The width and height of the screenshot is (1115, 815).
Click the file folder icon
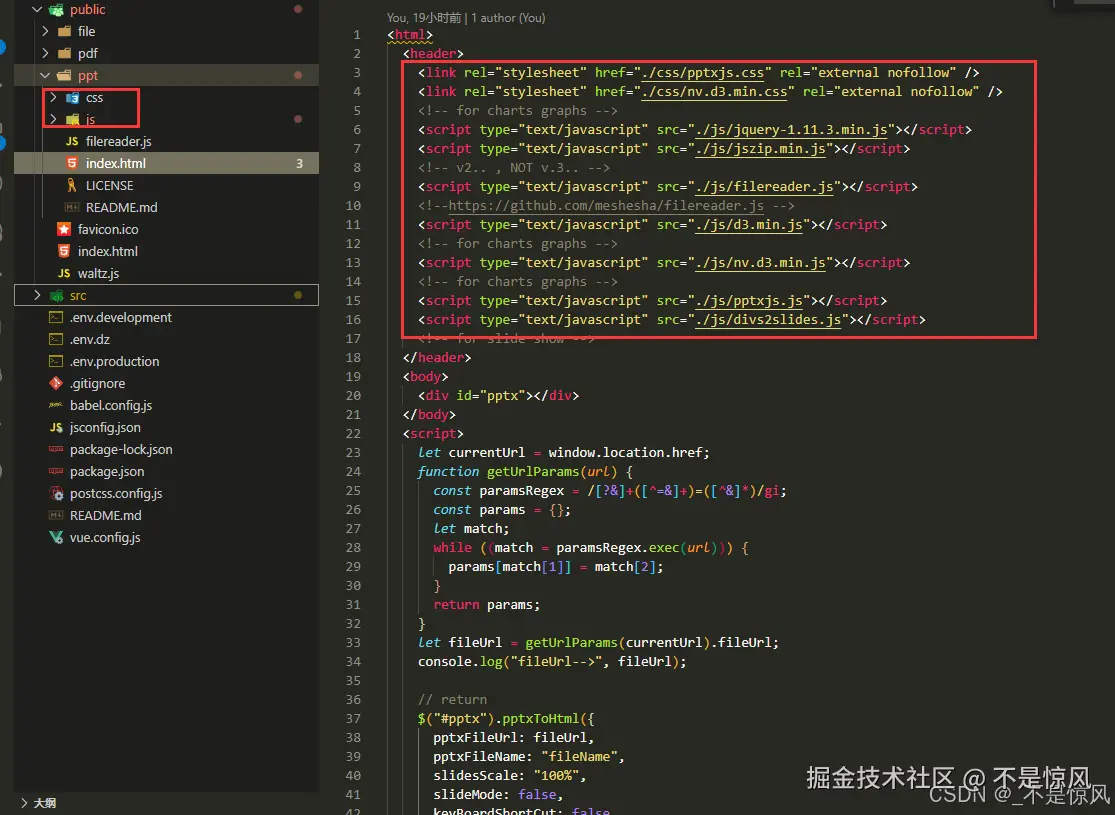64,31
